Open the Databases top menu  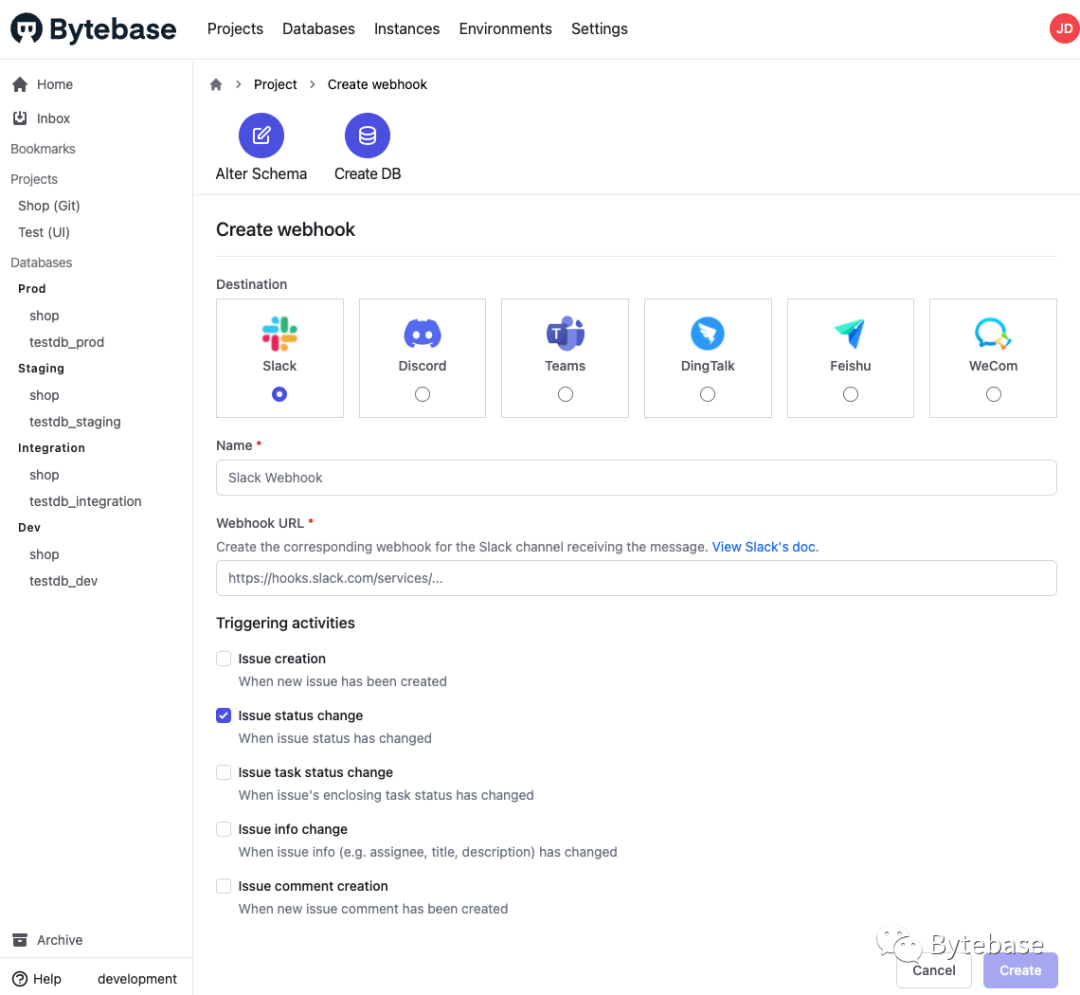[x=318, y=29]
